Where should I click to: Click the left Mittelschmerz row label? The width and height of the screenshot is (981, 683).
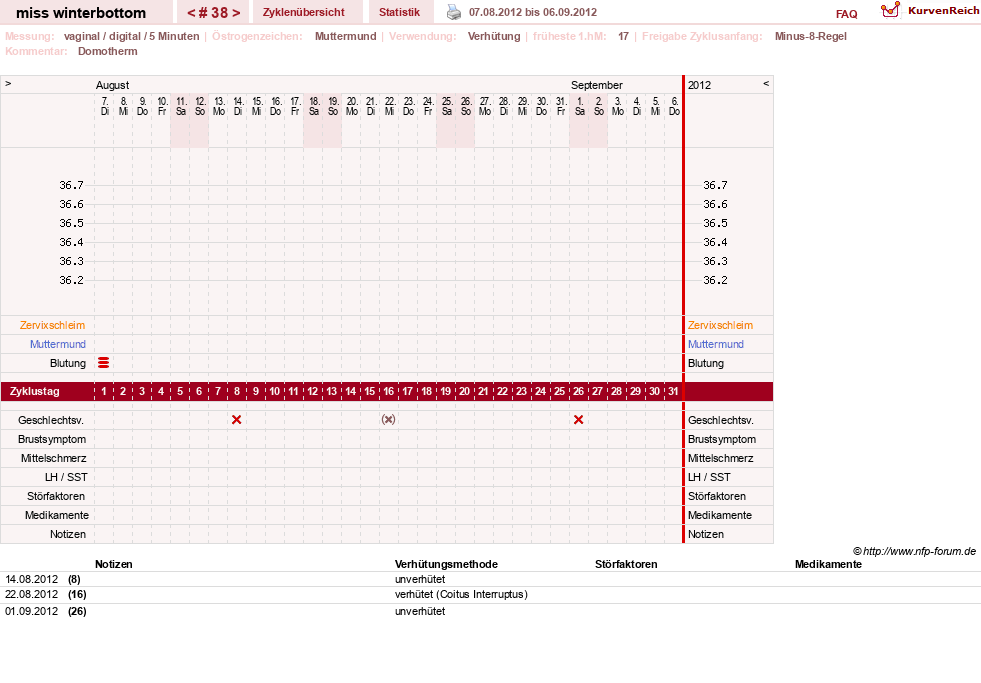tap(54, 458)
